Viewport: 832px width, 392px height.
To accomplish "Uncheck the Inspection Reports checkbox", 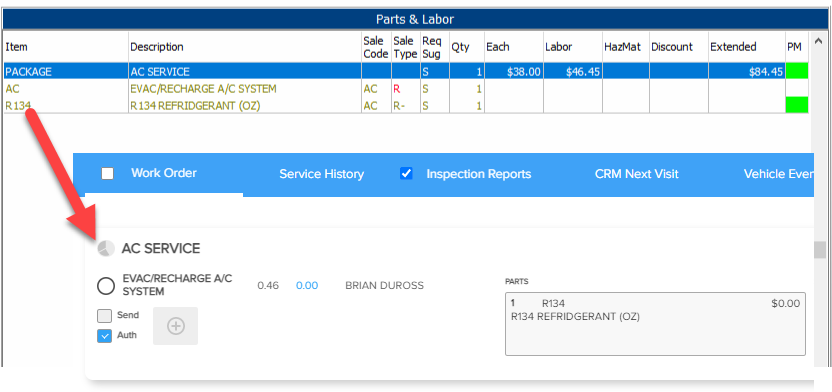I will [x=406, y=173].
